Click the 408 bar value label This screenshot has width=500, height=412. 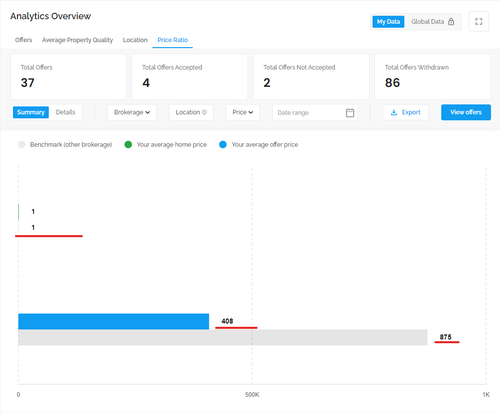tap(227, 321)
